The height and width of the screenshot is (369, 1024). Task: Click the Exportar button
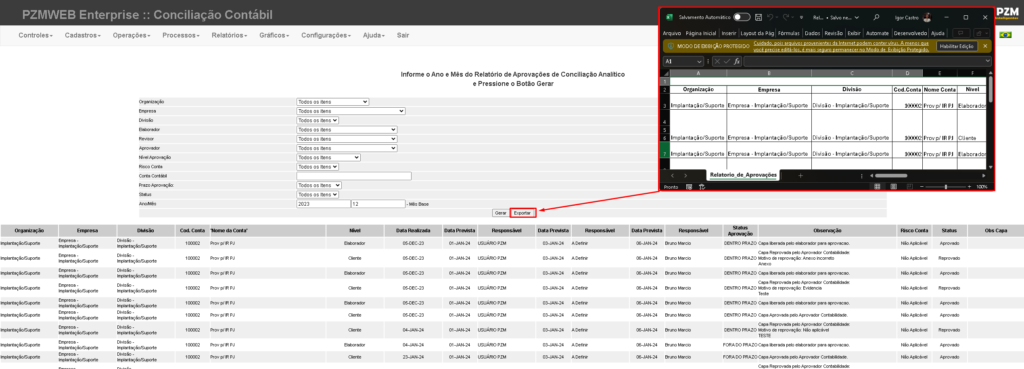tap(522, 213)
